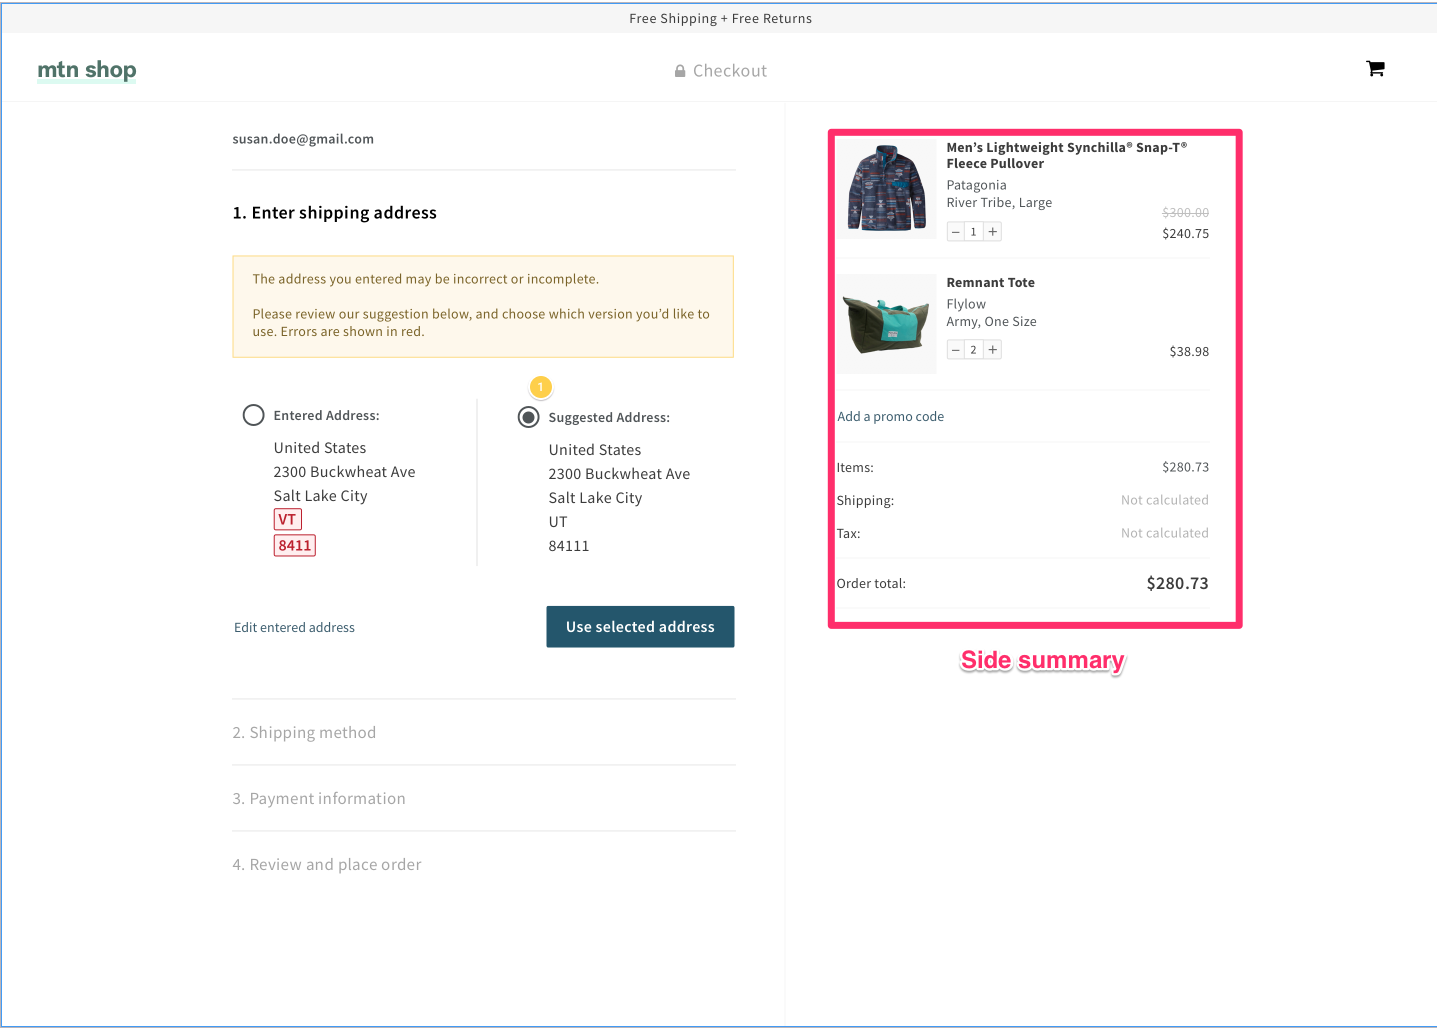Decrease the Fleece Pullover quantity with minus

[x=955, y=231]
